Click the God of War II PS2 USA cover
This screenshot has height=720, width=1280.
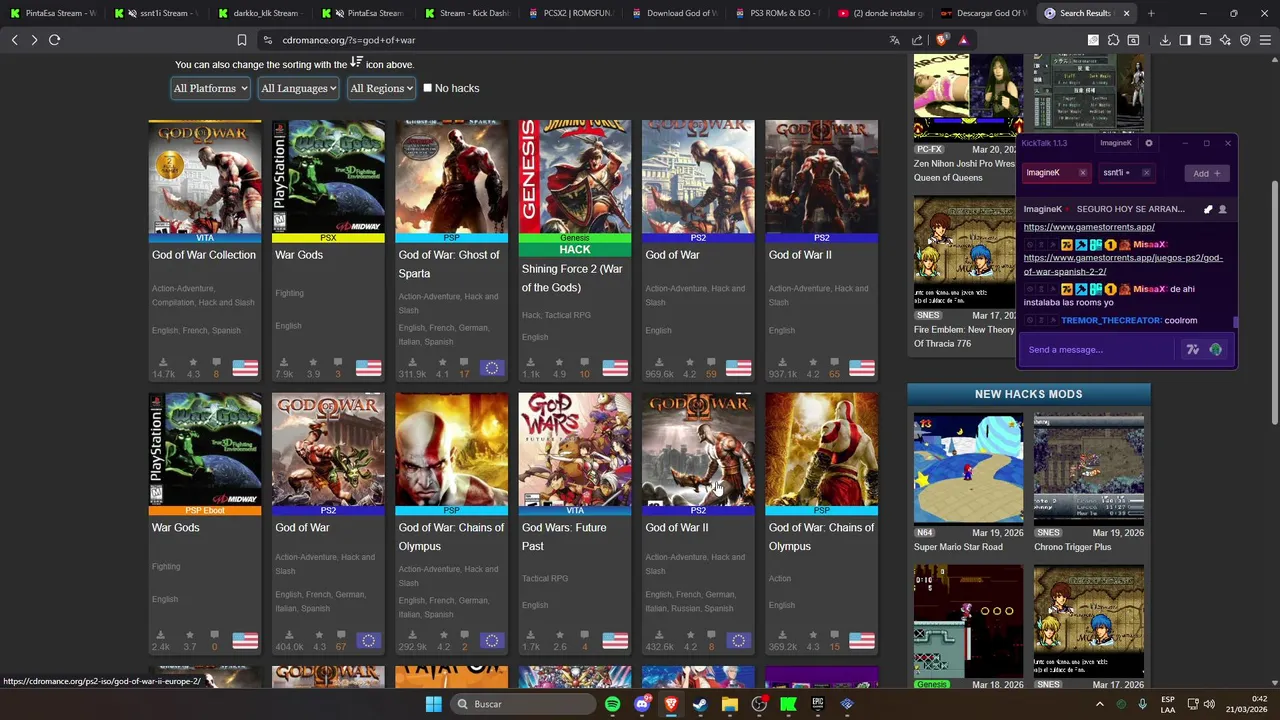821,177
